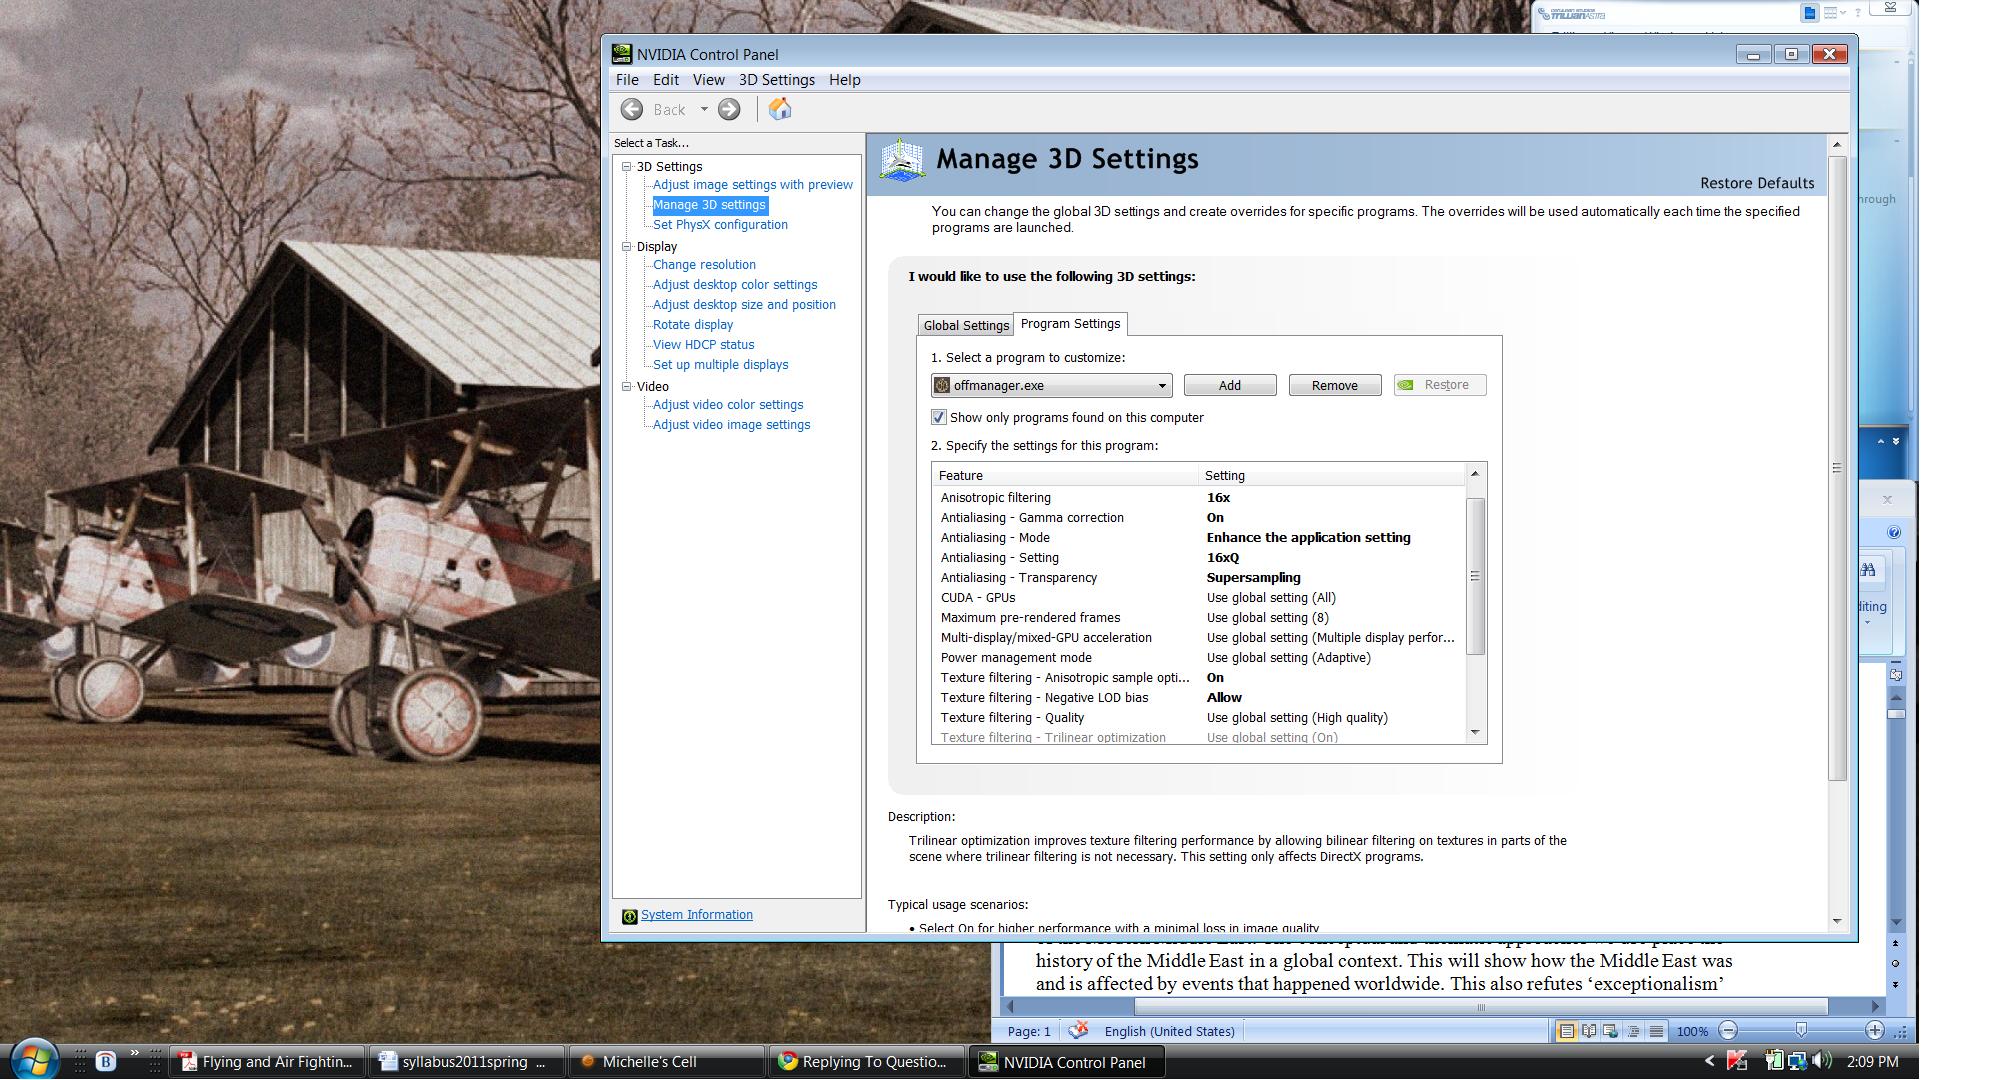Image resolution: width=2004 pixels, height=1080 pixels.
Task: Click the 100% zoom level in Word
Action: [x=1692, y=1031]
